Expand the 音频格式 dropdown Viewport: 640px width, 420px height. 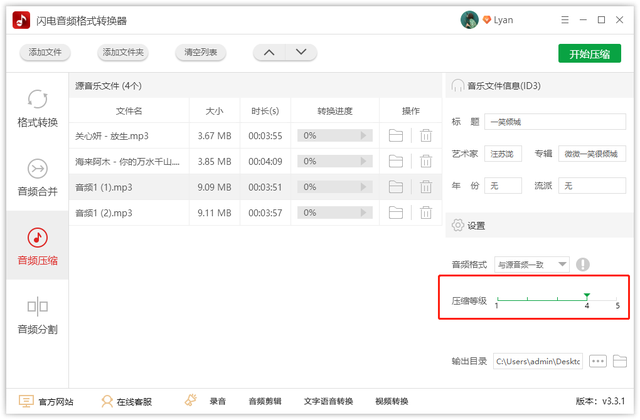click(562, 264)
